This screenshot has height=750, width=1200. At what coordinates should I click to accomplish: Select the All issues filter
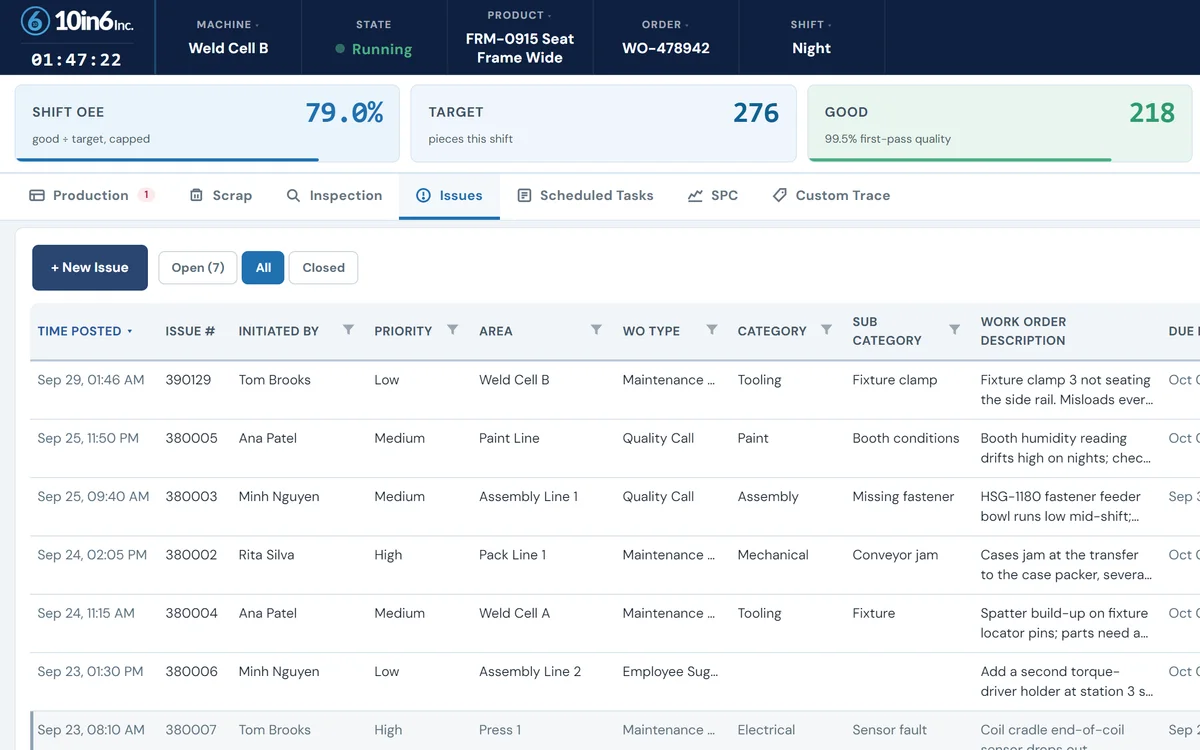tap(263, 268)
